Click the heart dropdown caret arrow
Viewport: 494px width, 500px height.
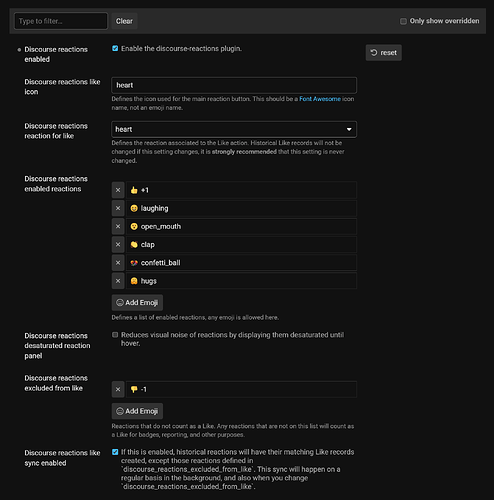pos(349,129)
